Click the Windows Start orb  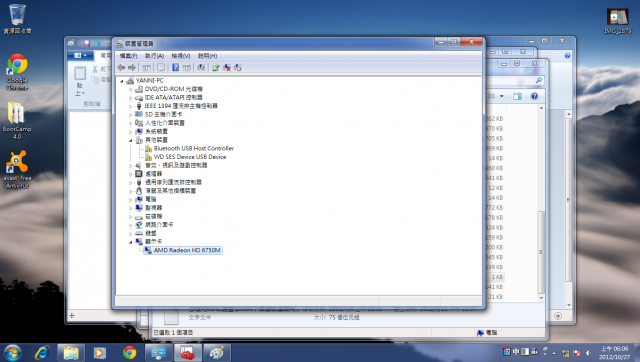[x=12, y=353]
